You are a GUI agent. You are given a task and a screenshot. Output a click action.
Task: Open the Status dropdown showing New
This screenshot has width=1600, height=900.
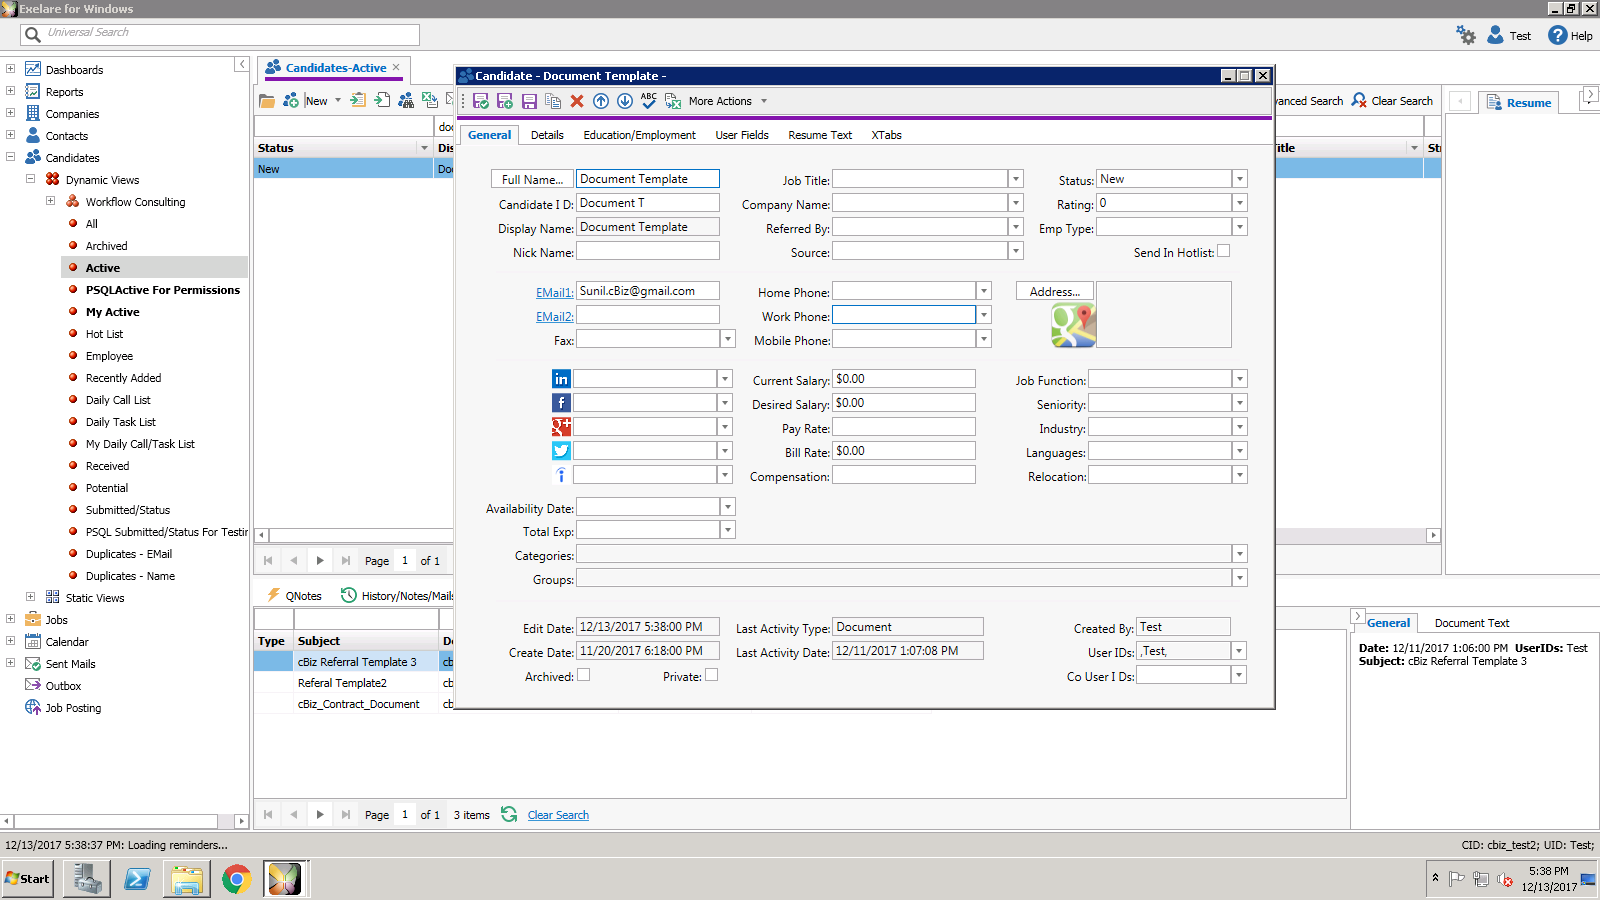tap(1240, 179)
